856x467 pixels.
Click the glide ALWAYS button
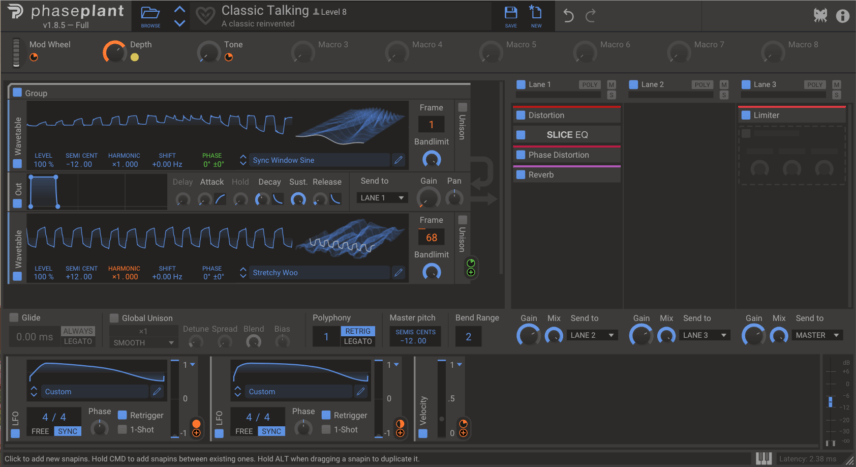78,331
